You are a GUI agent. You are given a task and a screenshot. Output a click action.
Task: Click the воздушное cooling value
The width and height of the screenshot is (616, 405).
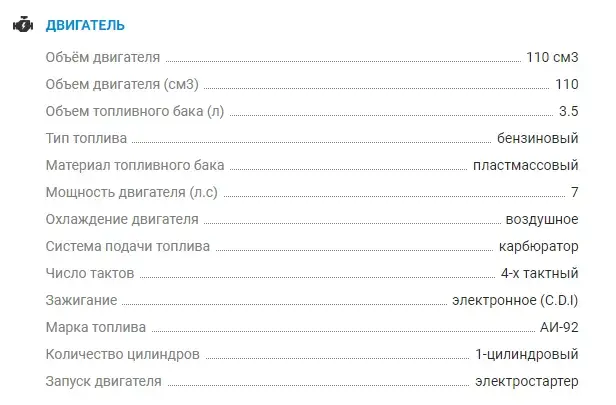542,219
